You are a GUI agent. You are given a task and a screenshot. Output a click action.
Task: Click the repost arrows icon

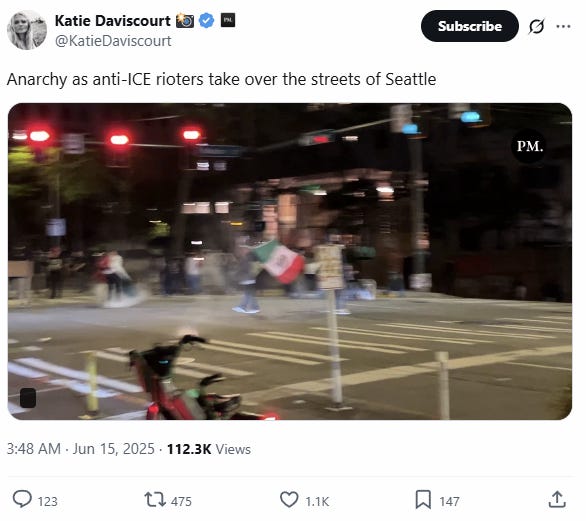pyautogui.click(x=155, y=499)
